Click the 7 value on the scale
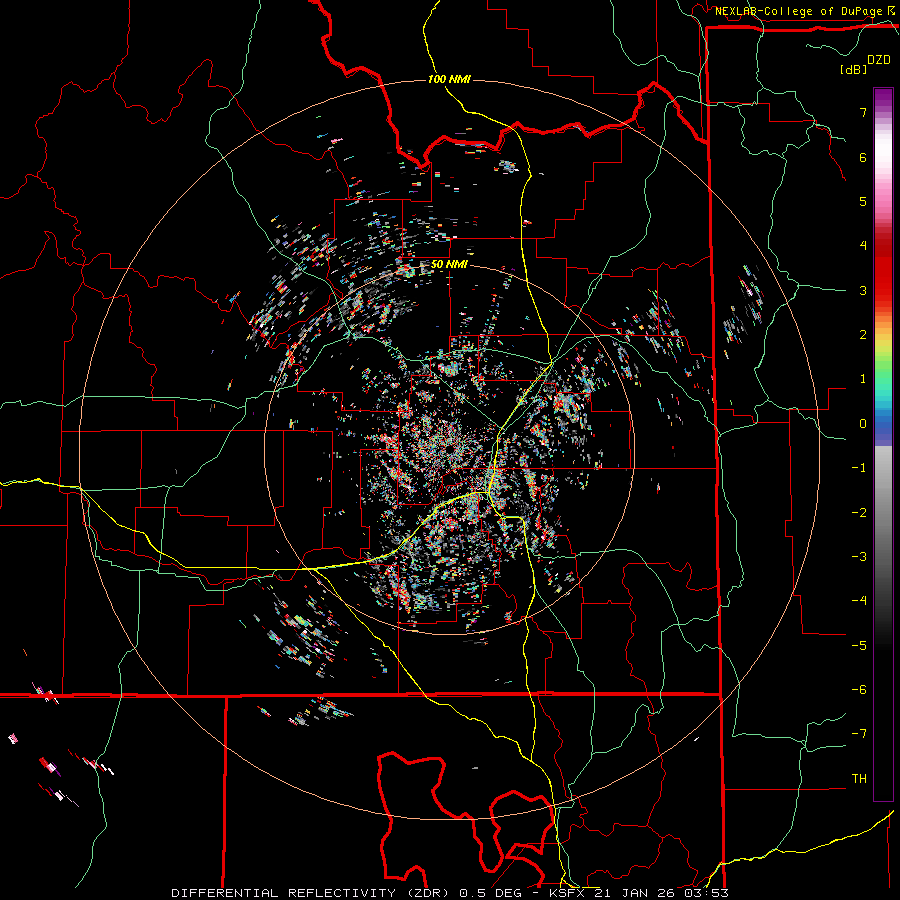Screen dimensions: 900x900 click(863, 112)
